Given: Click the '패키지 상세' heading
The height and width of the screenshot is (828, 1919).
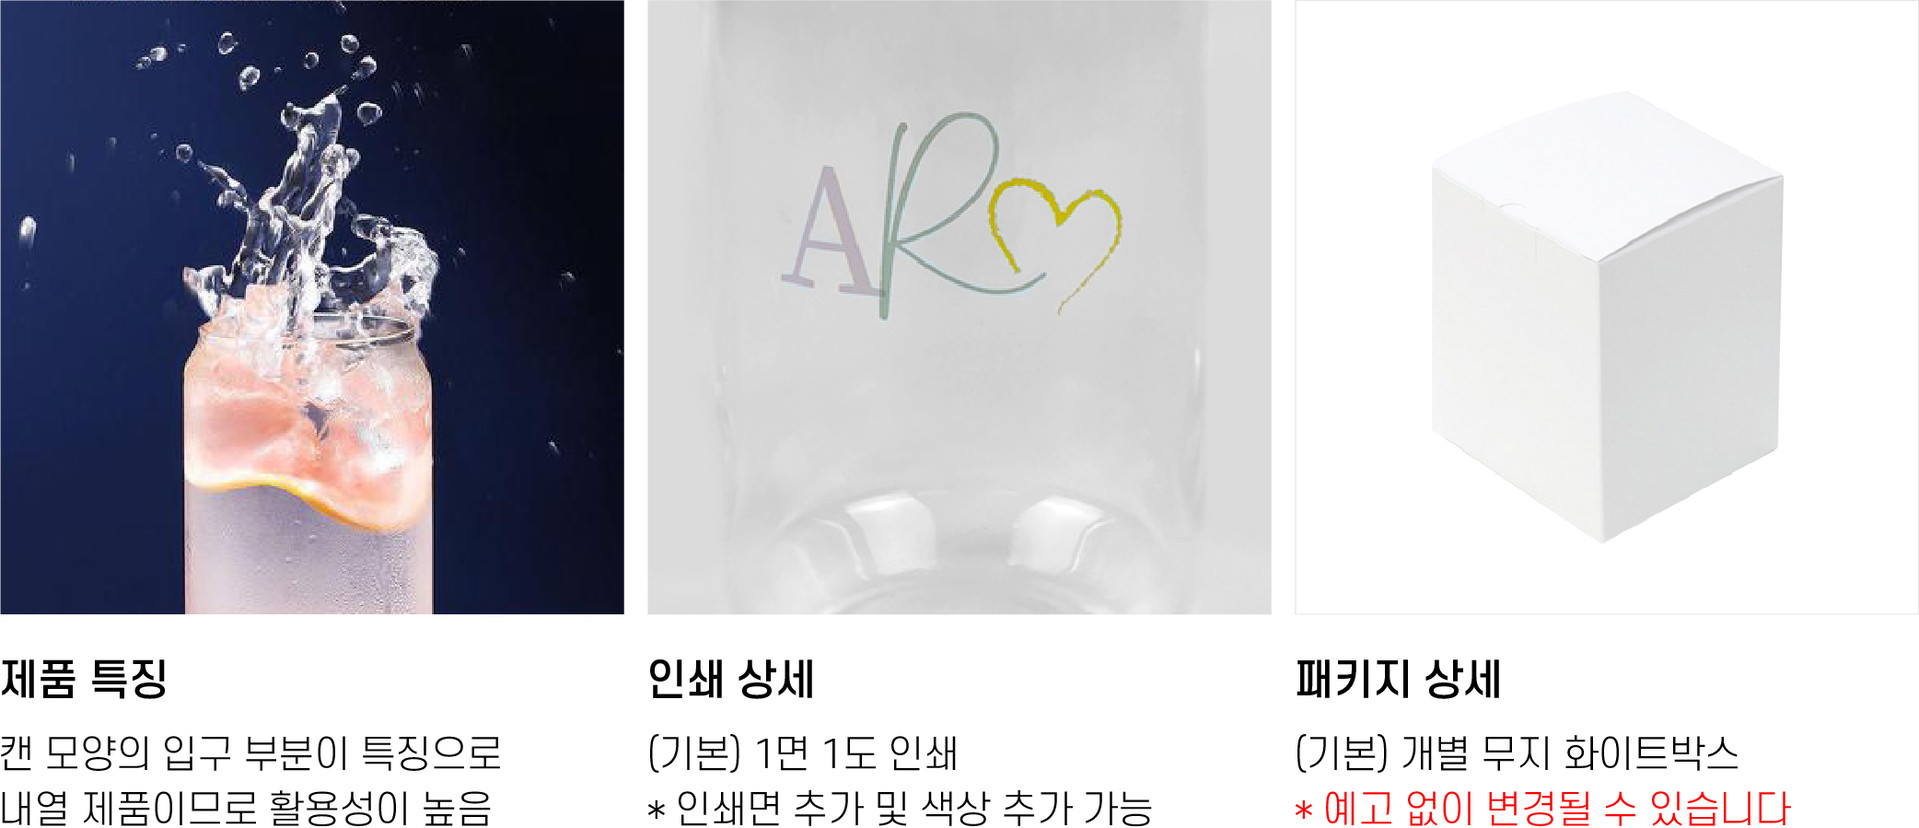Looking at the screenshot, I should point(1398,679).
